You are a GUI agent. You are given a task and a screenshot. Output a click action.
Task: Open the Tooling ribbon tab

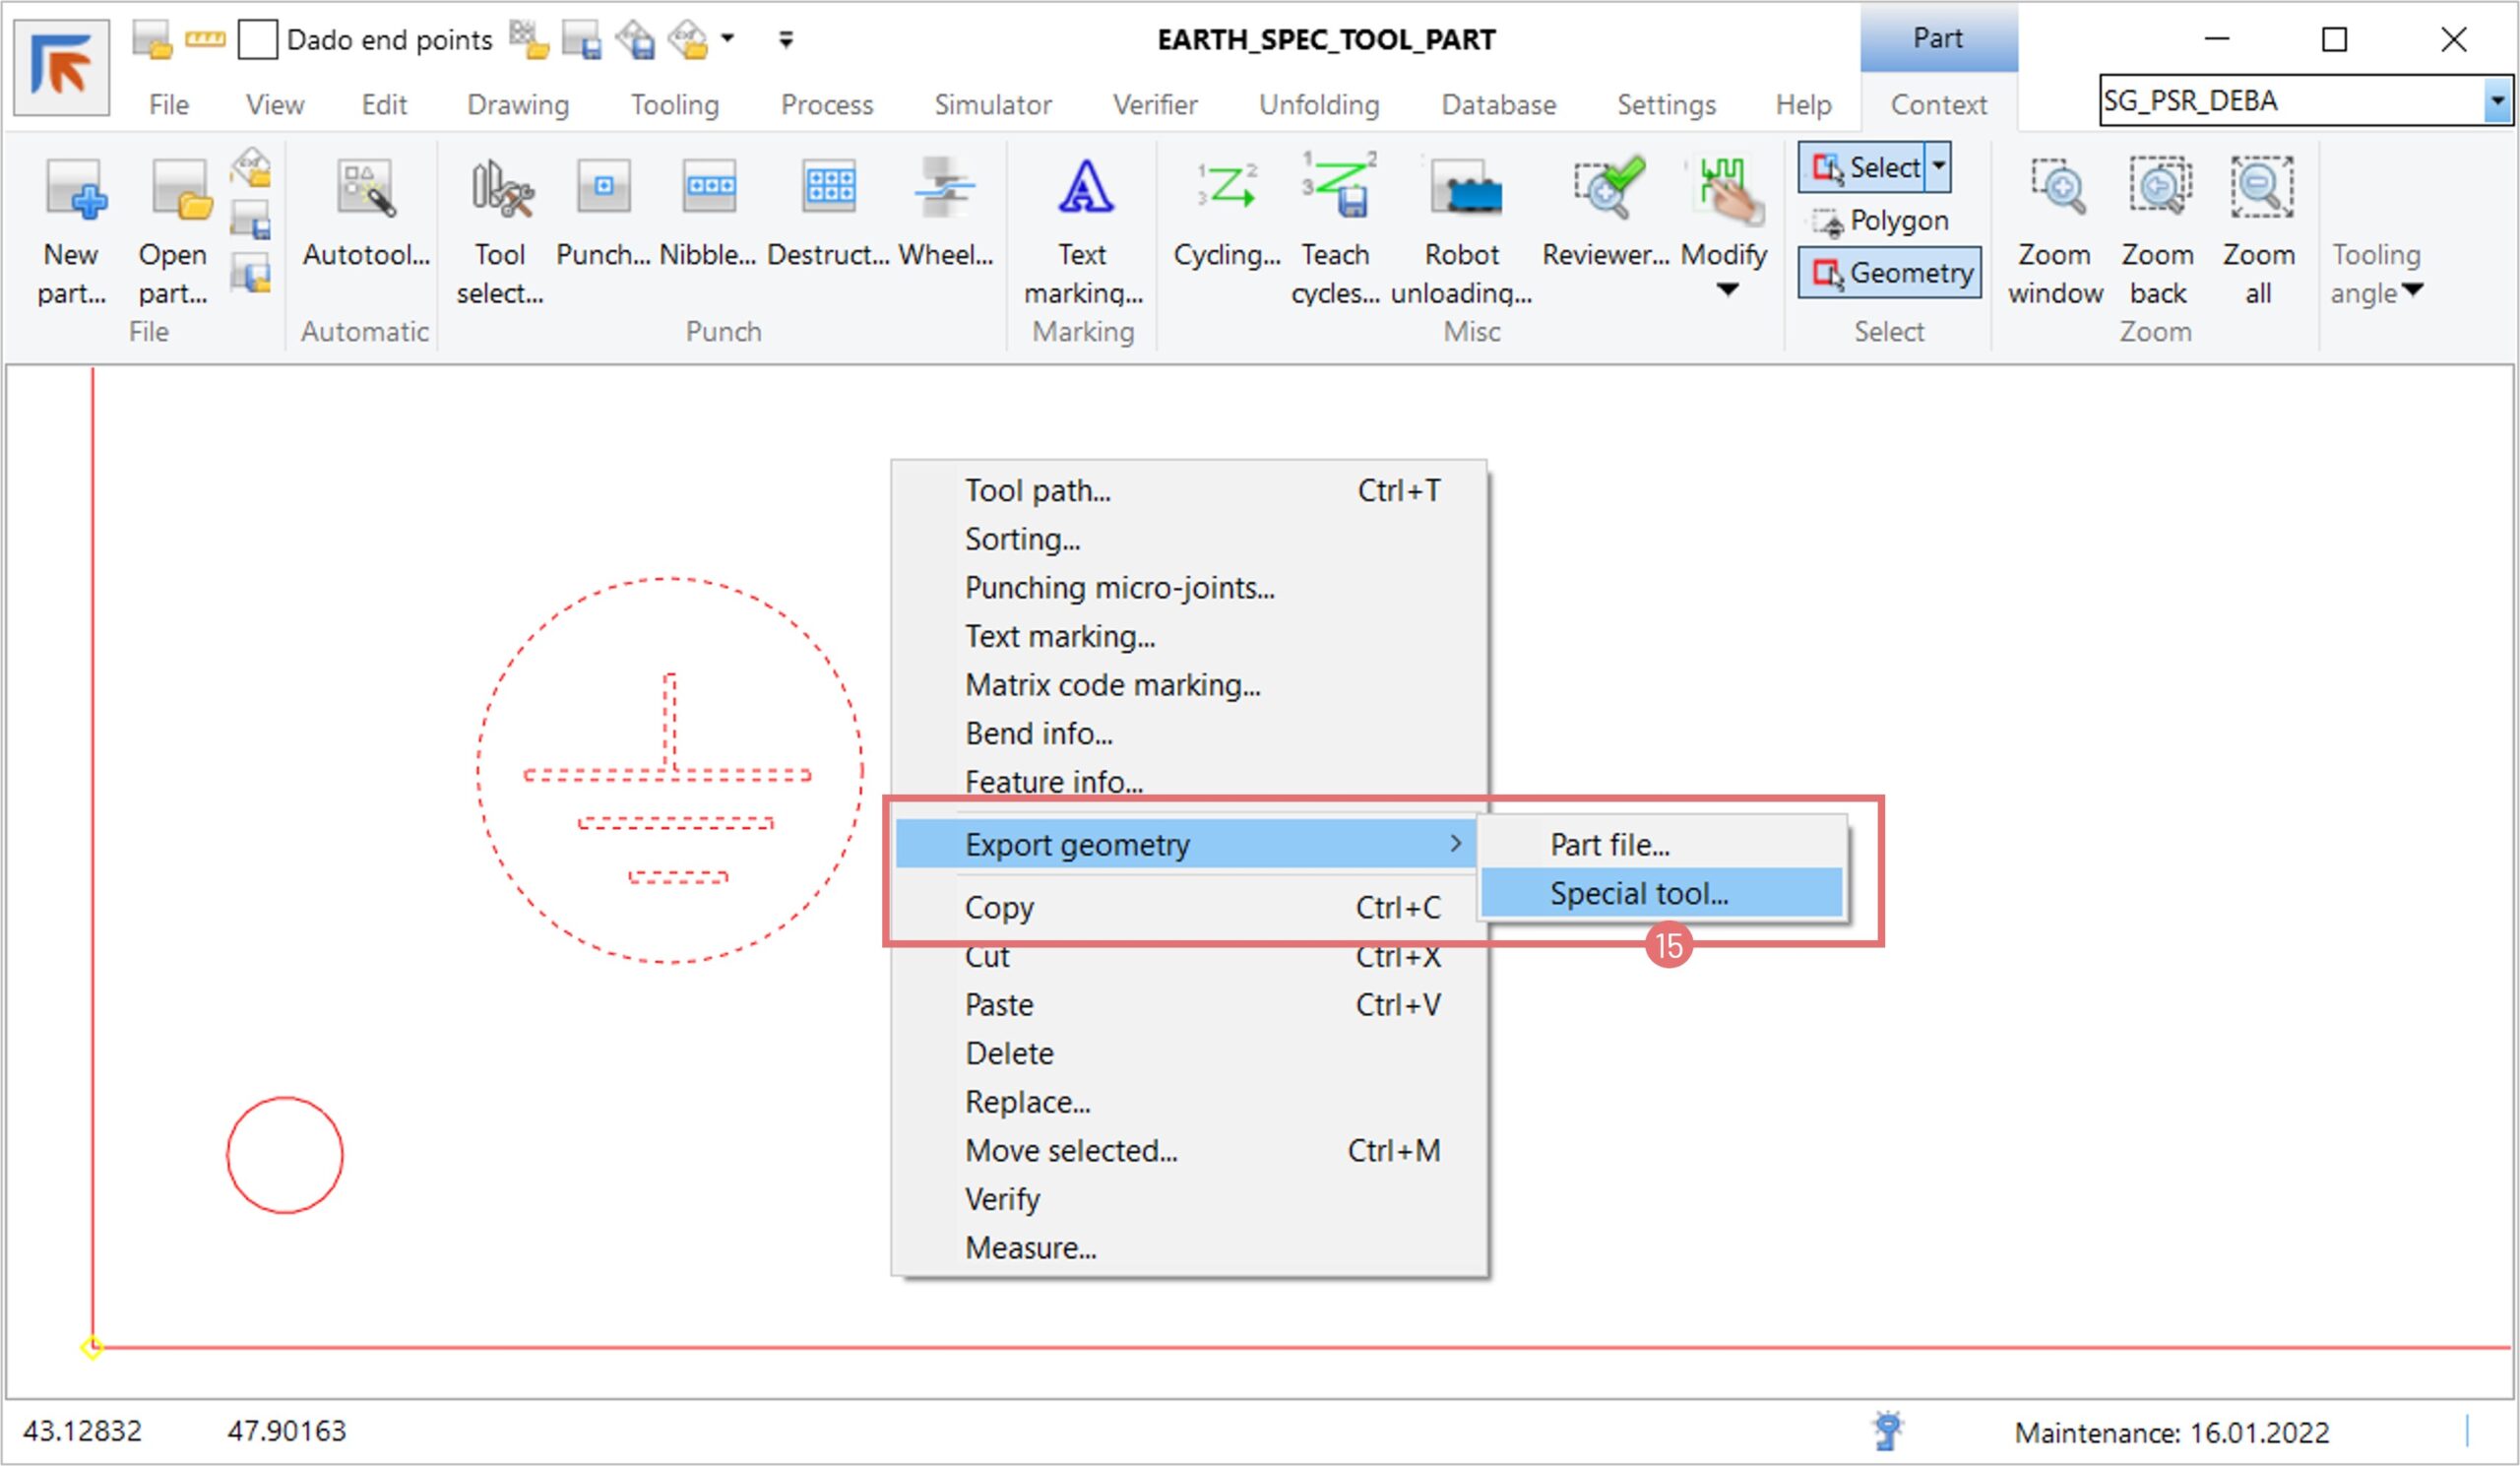tap(674, 105)
